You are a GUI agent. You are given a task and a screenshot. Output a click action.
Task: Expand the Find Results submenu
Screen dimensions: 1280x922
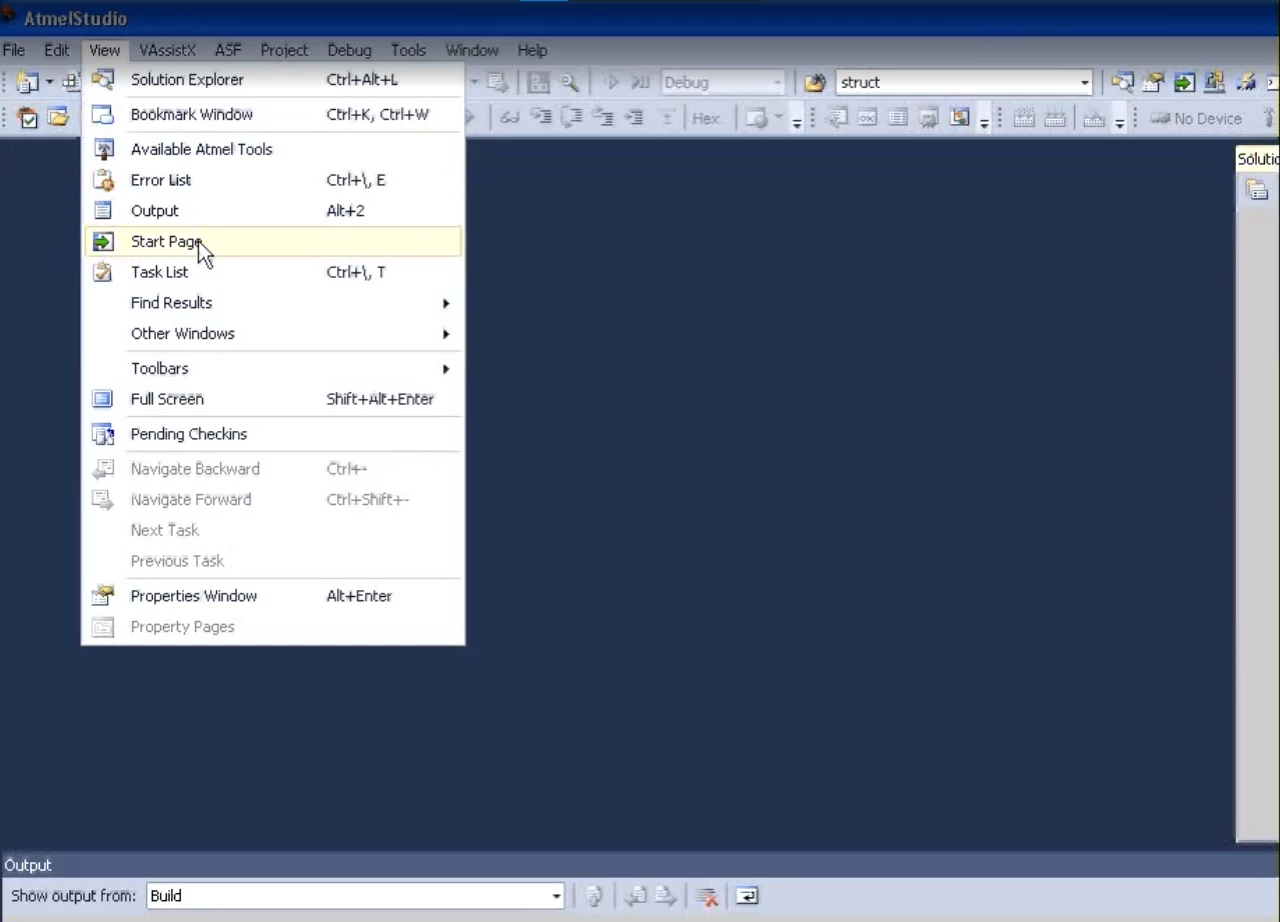(x=272, y=303)
